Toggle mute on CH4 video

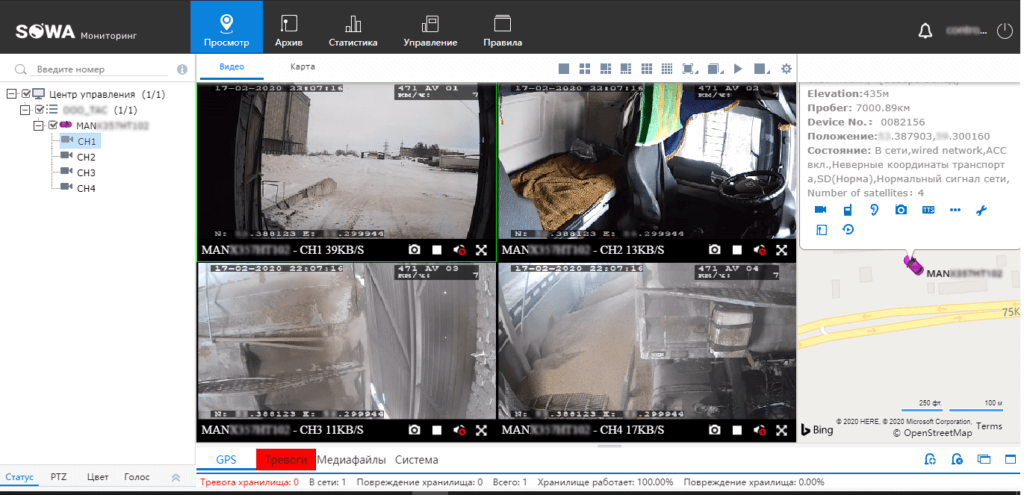[x=760, y=430]
